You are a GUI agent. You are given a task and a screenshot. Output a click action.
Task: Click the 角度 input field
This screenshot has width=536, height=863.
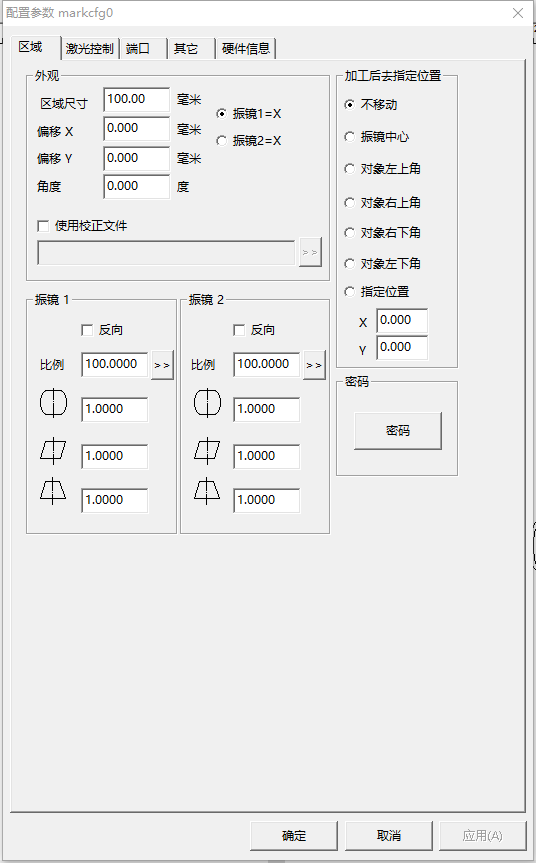click(x=136, y=187)
